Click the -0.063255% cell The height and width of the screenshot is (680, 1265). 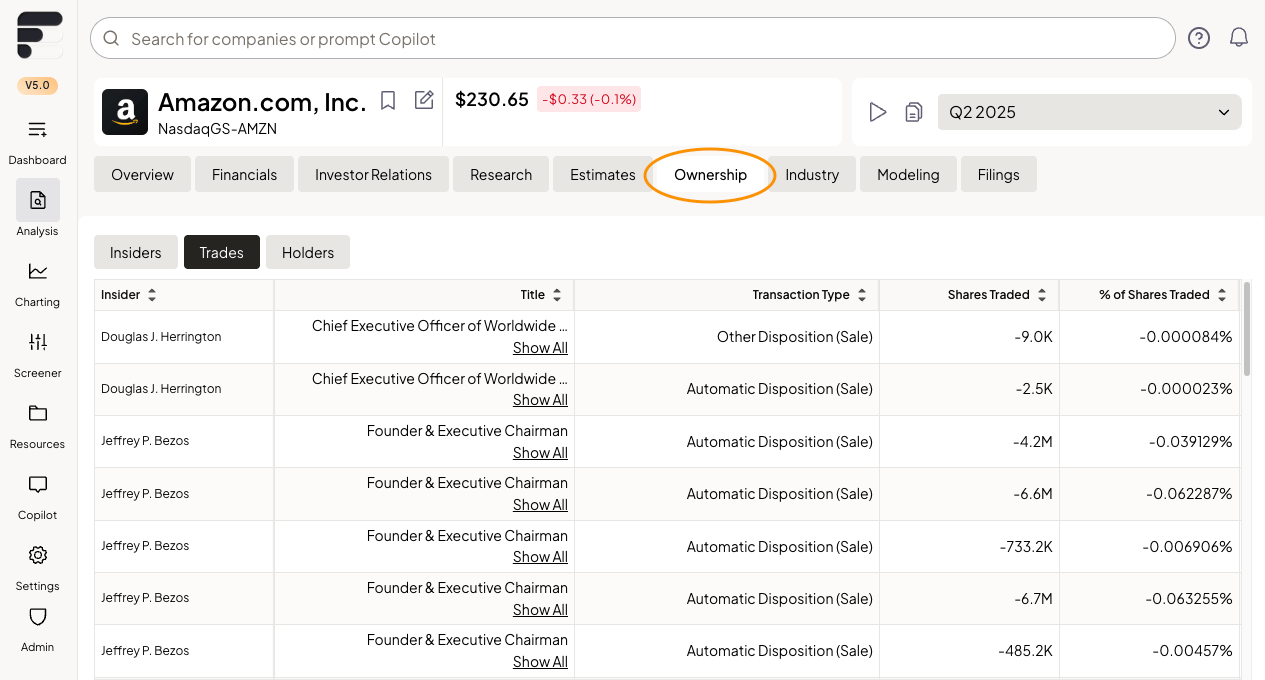(x=1149, y=598)
